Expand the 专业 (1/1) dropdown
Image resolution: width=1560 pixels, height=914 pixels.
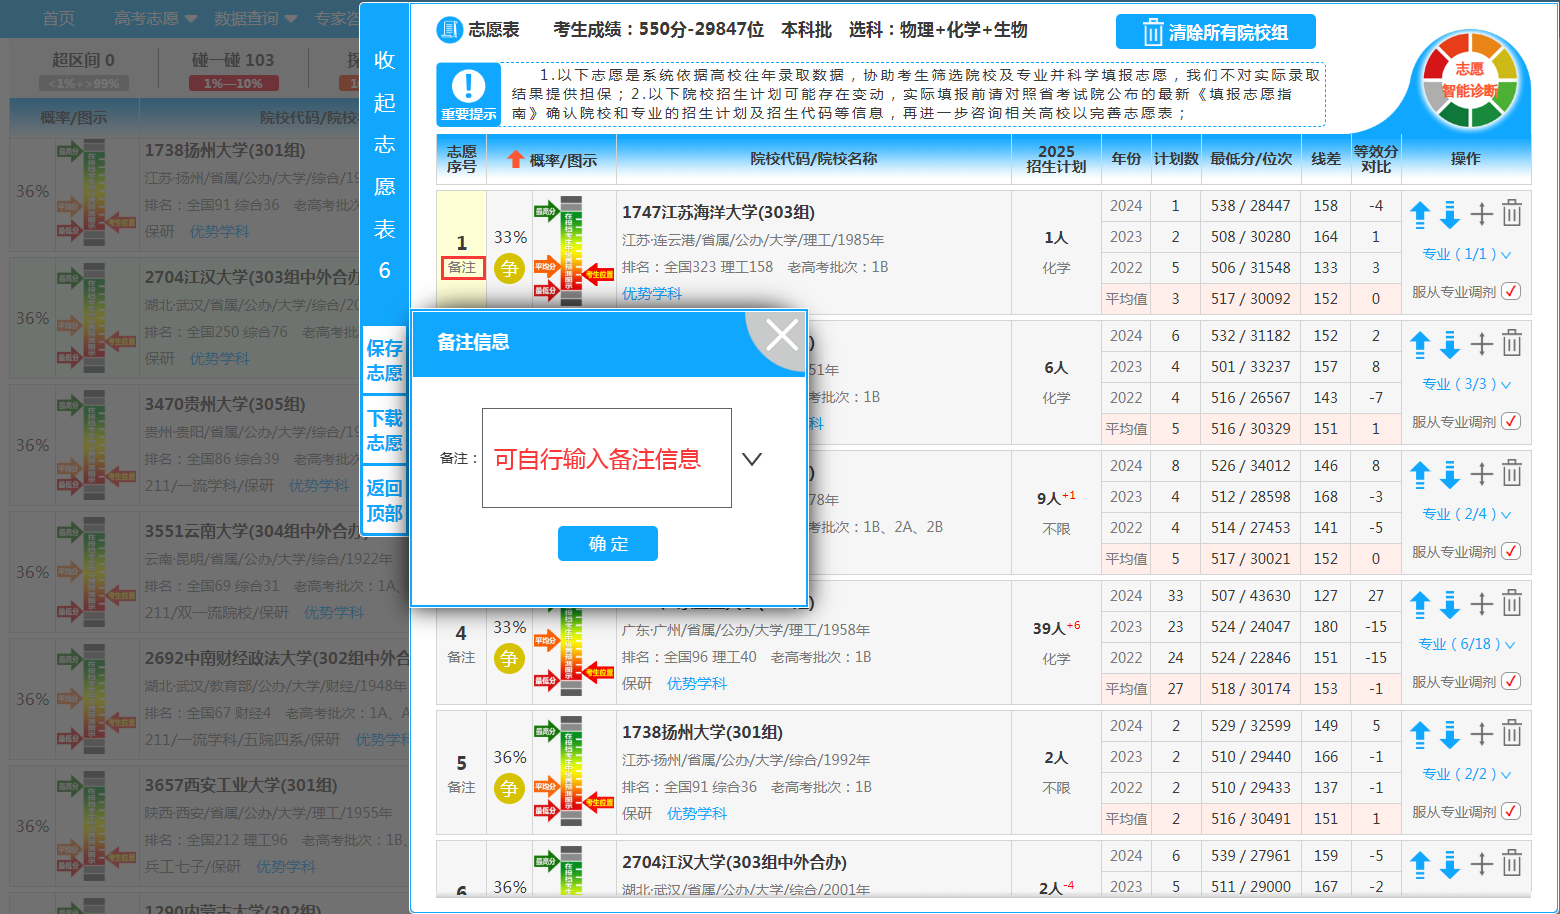[x=1466, y=254]
